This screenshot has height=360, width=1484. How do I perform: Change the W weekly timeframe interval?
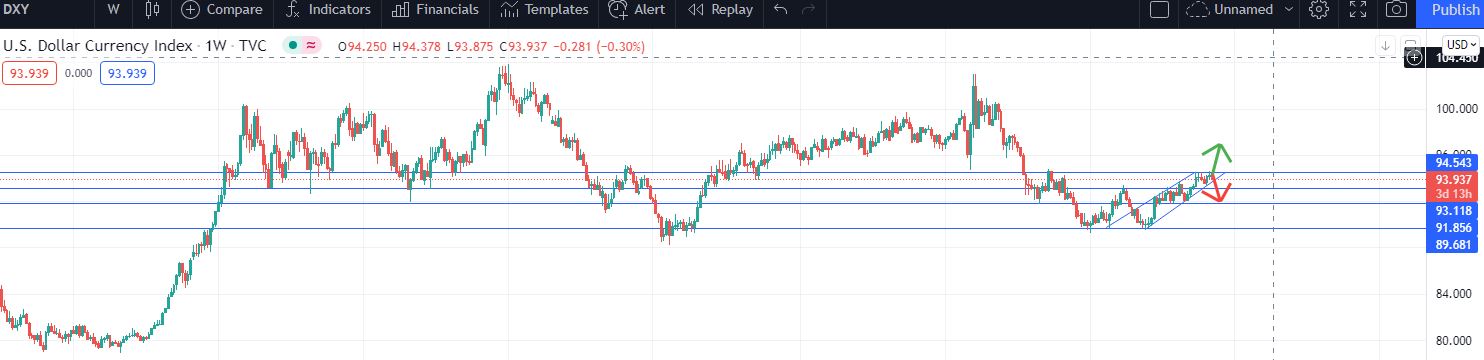click(x=113, y=10)
